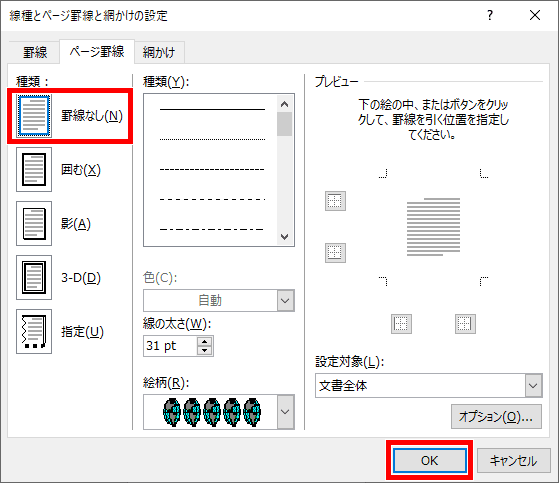Click the page preview document image
The image size is (559, 483).
(433, 227)
